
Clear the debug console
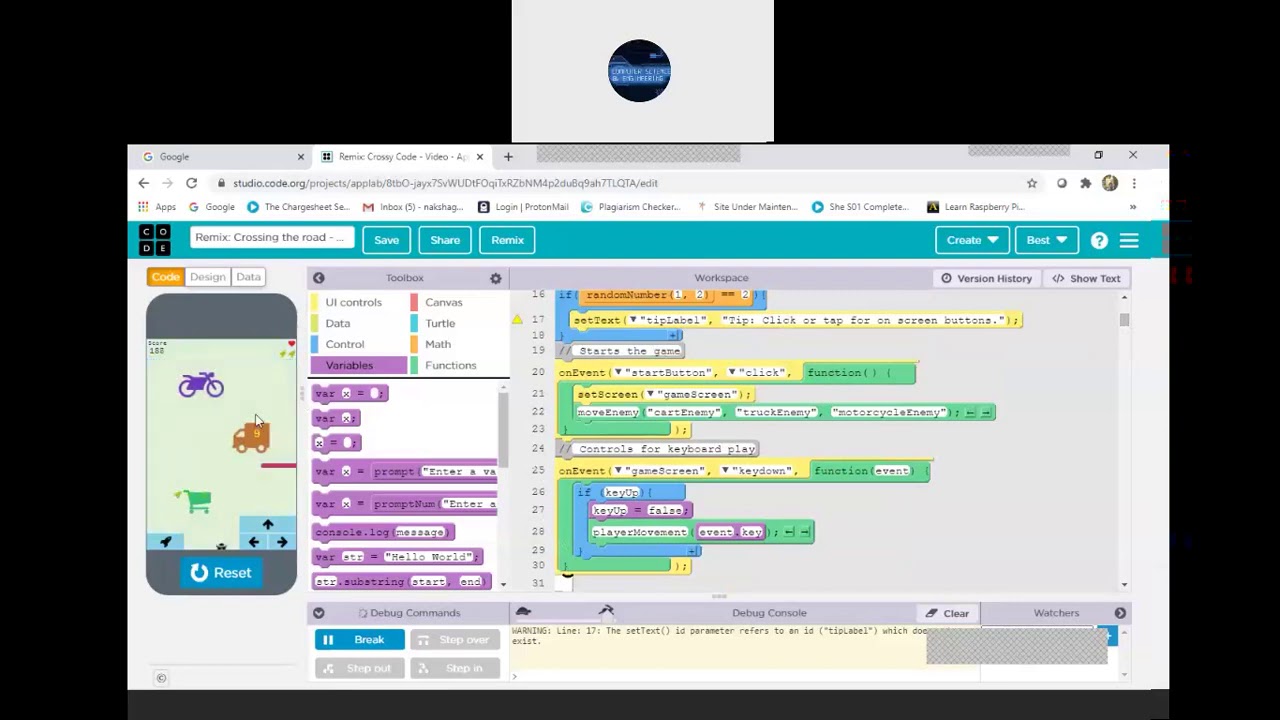(947, 613)
